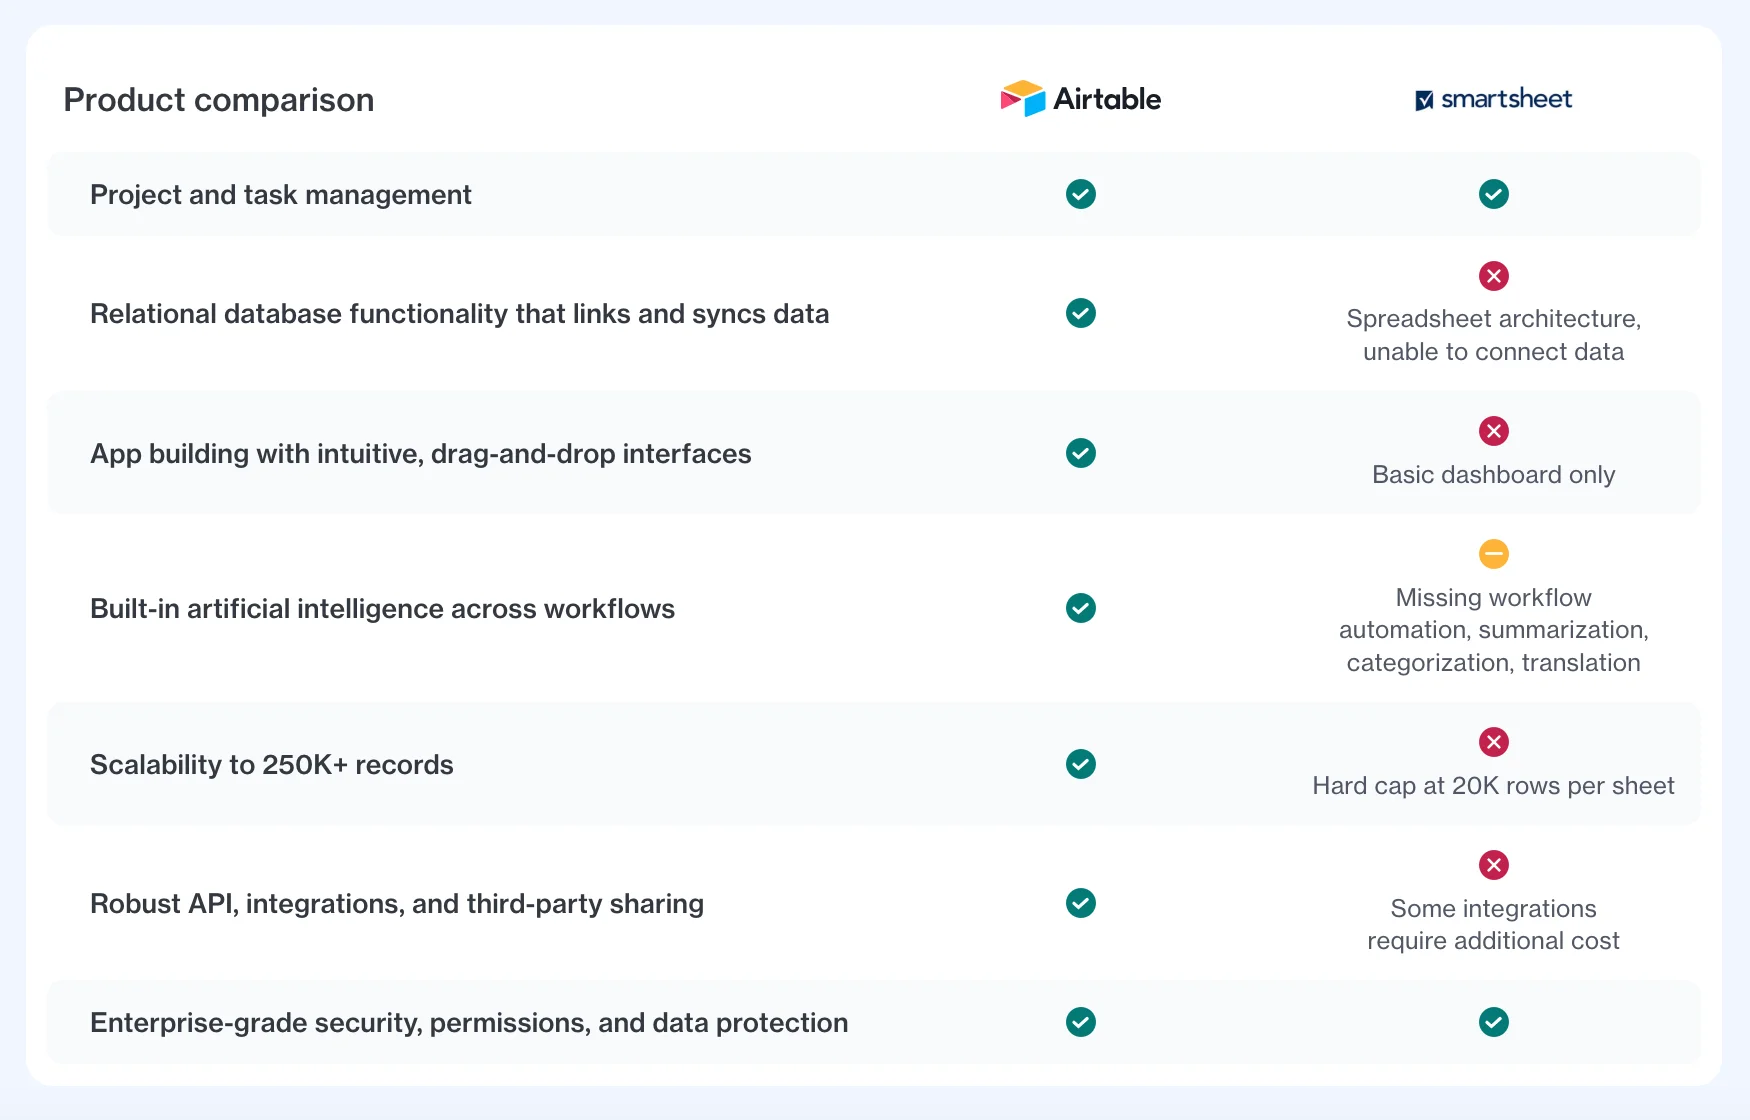Click the red X above Hard cap at 20K rows
This screenshot has width=1750, height=1120.
click(x=1494, y=742)
